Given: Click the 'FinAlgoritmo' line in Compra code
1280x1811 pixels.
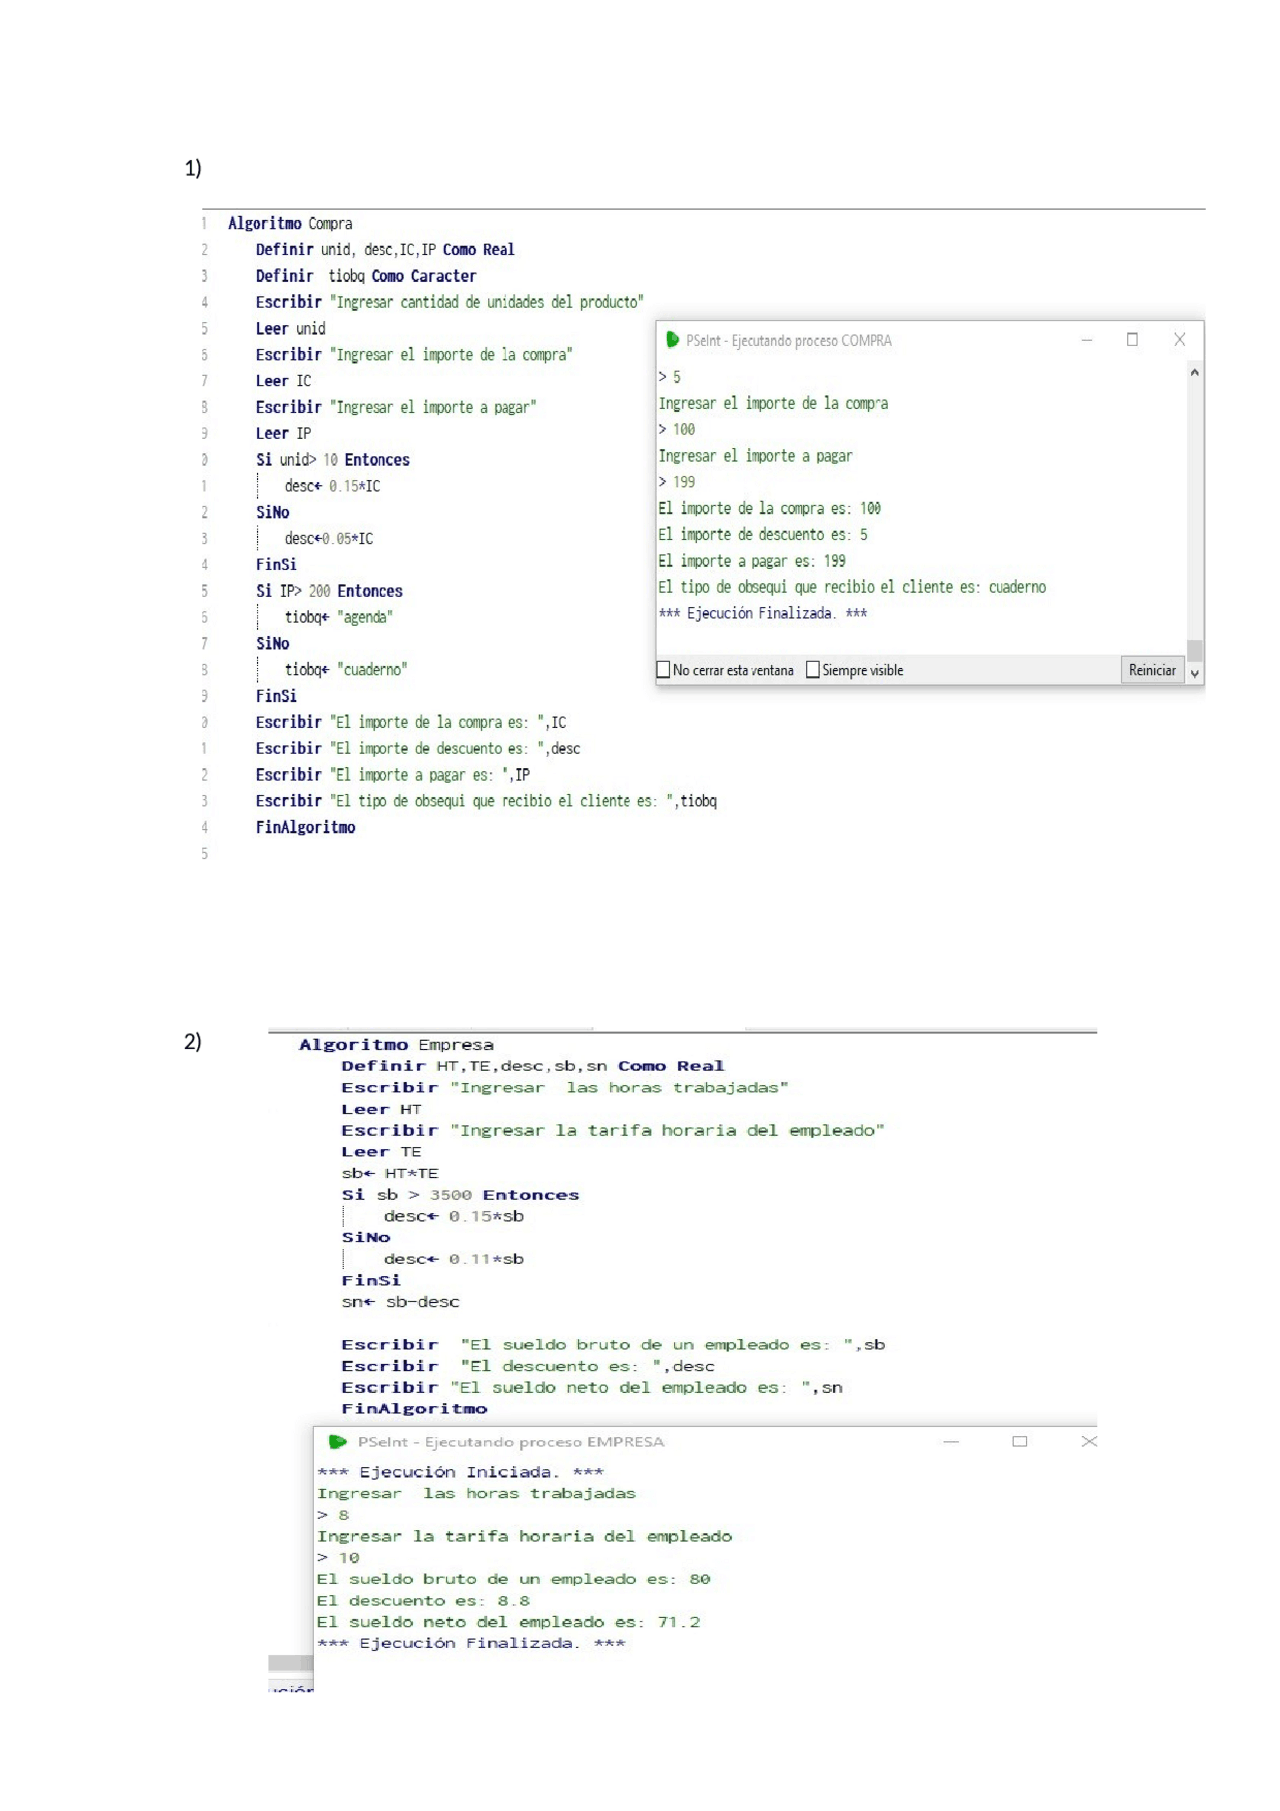Looking at the screenshot, I should (305, 827).
